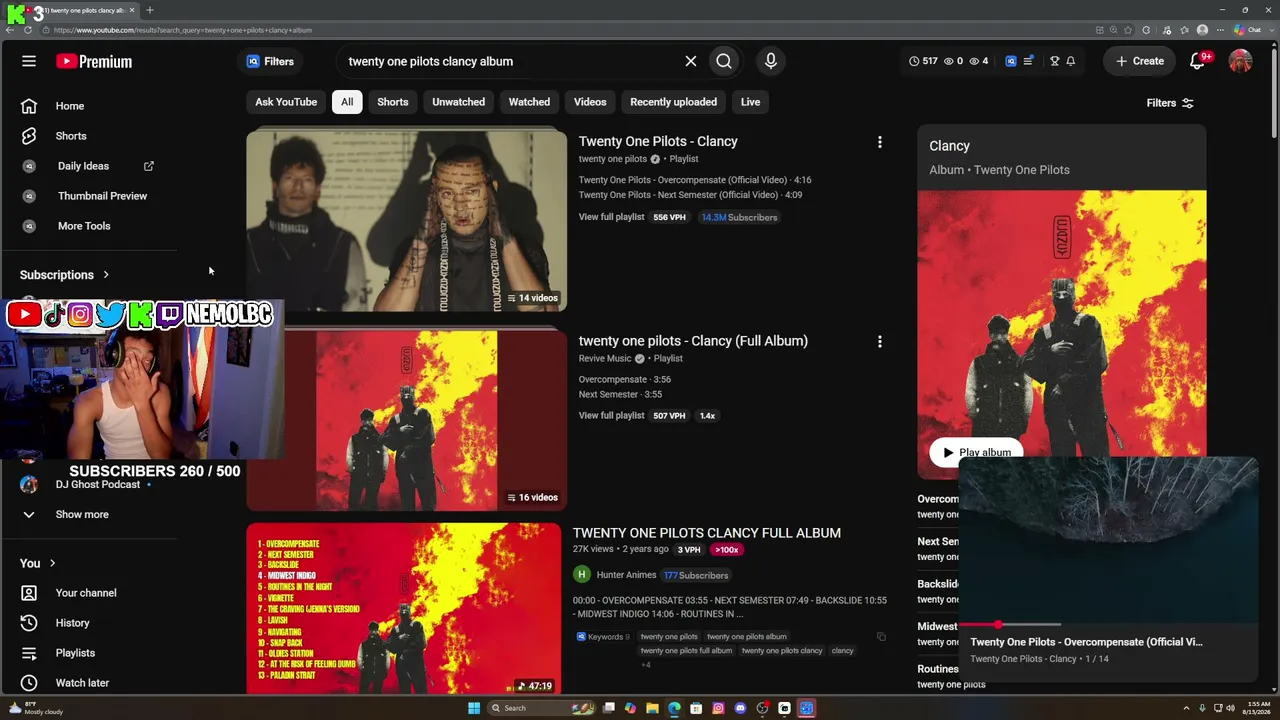
Task: Open the Filters dropdown at top right
Action: [1170, 103]
